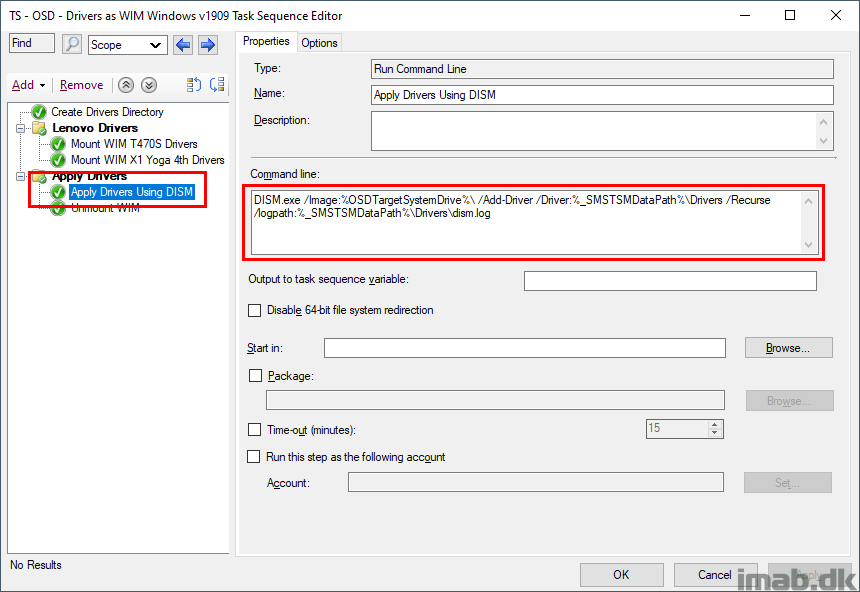Viewport: 860px width, 592px height.
Task: Enable Time-out (minutes) checkbox
Action: (254, 430)
